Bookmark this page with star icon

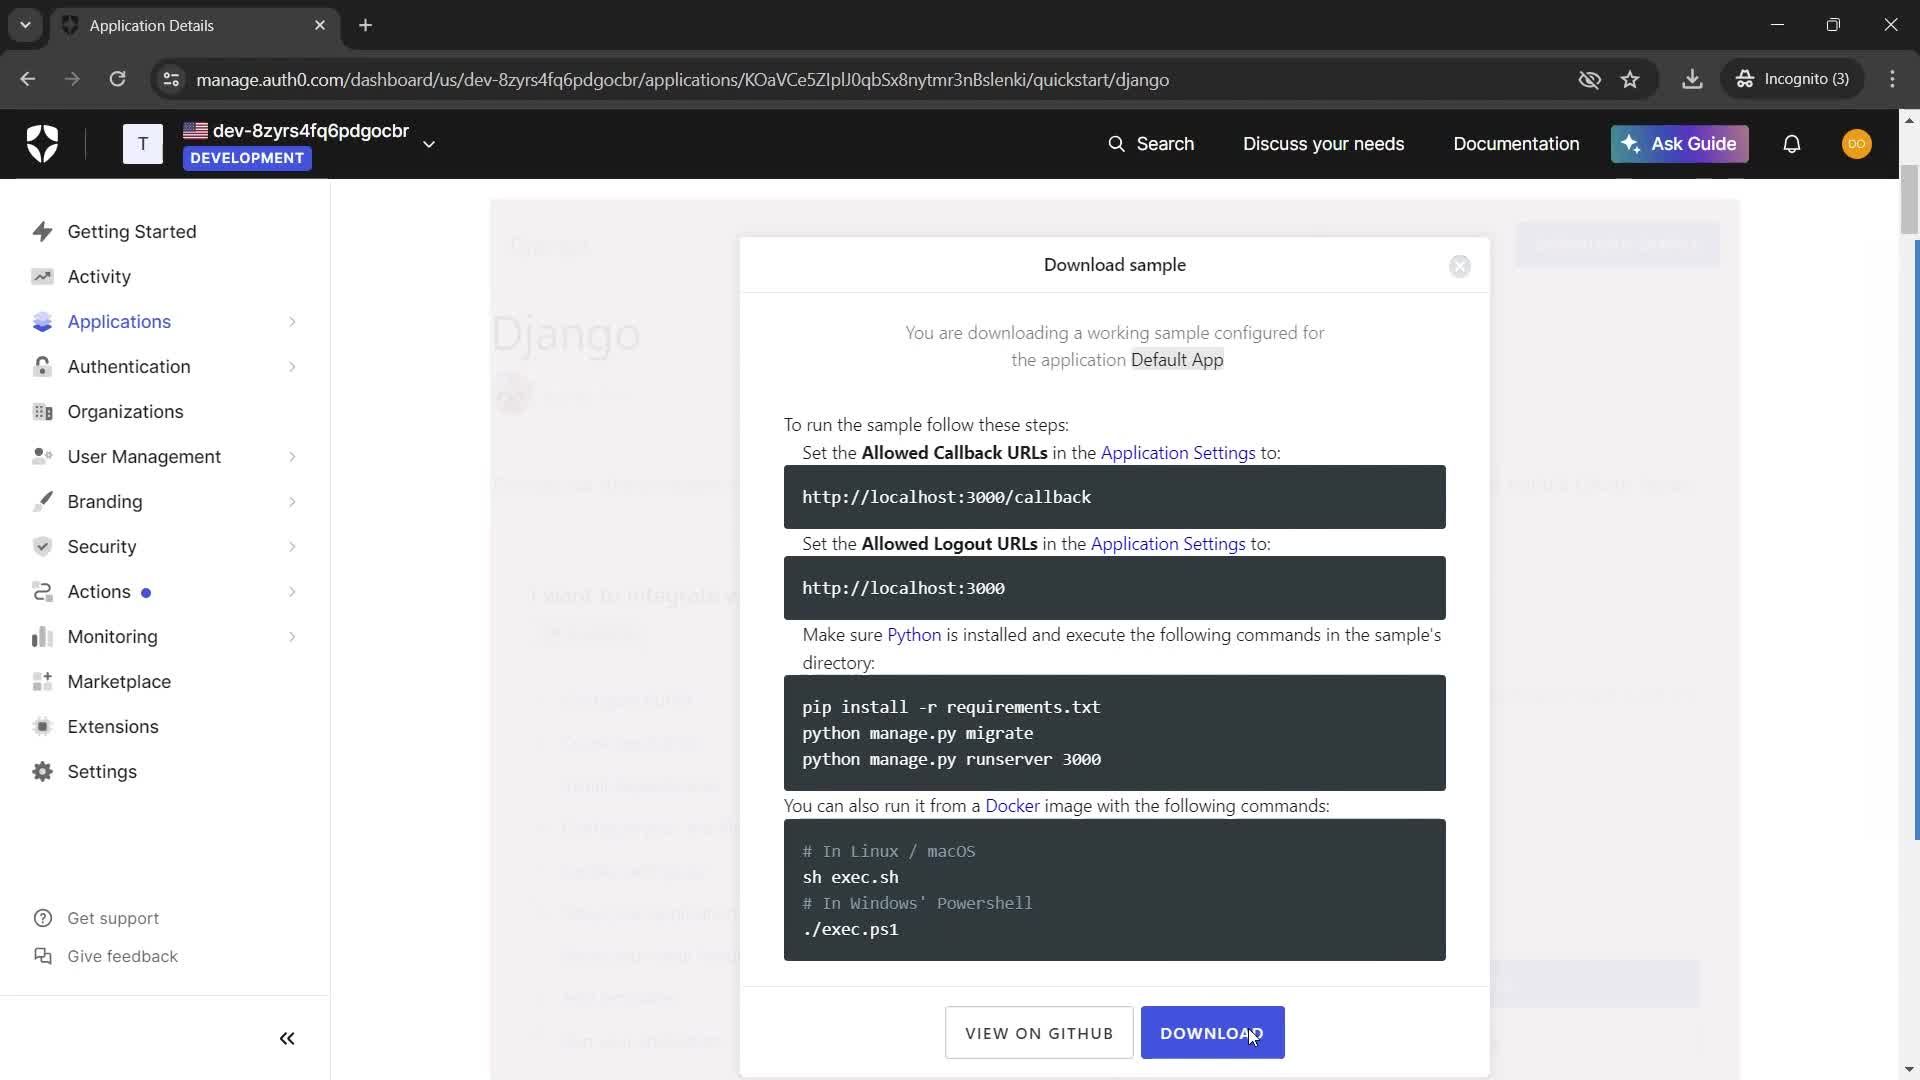pyautogui.click(x=1630, y=79)
